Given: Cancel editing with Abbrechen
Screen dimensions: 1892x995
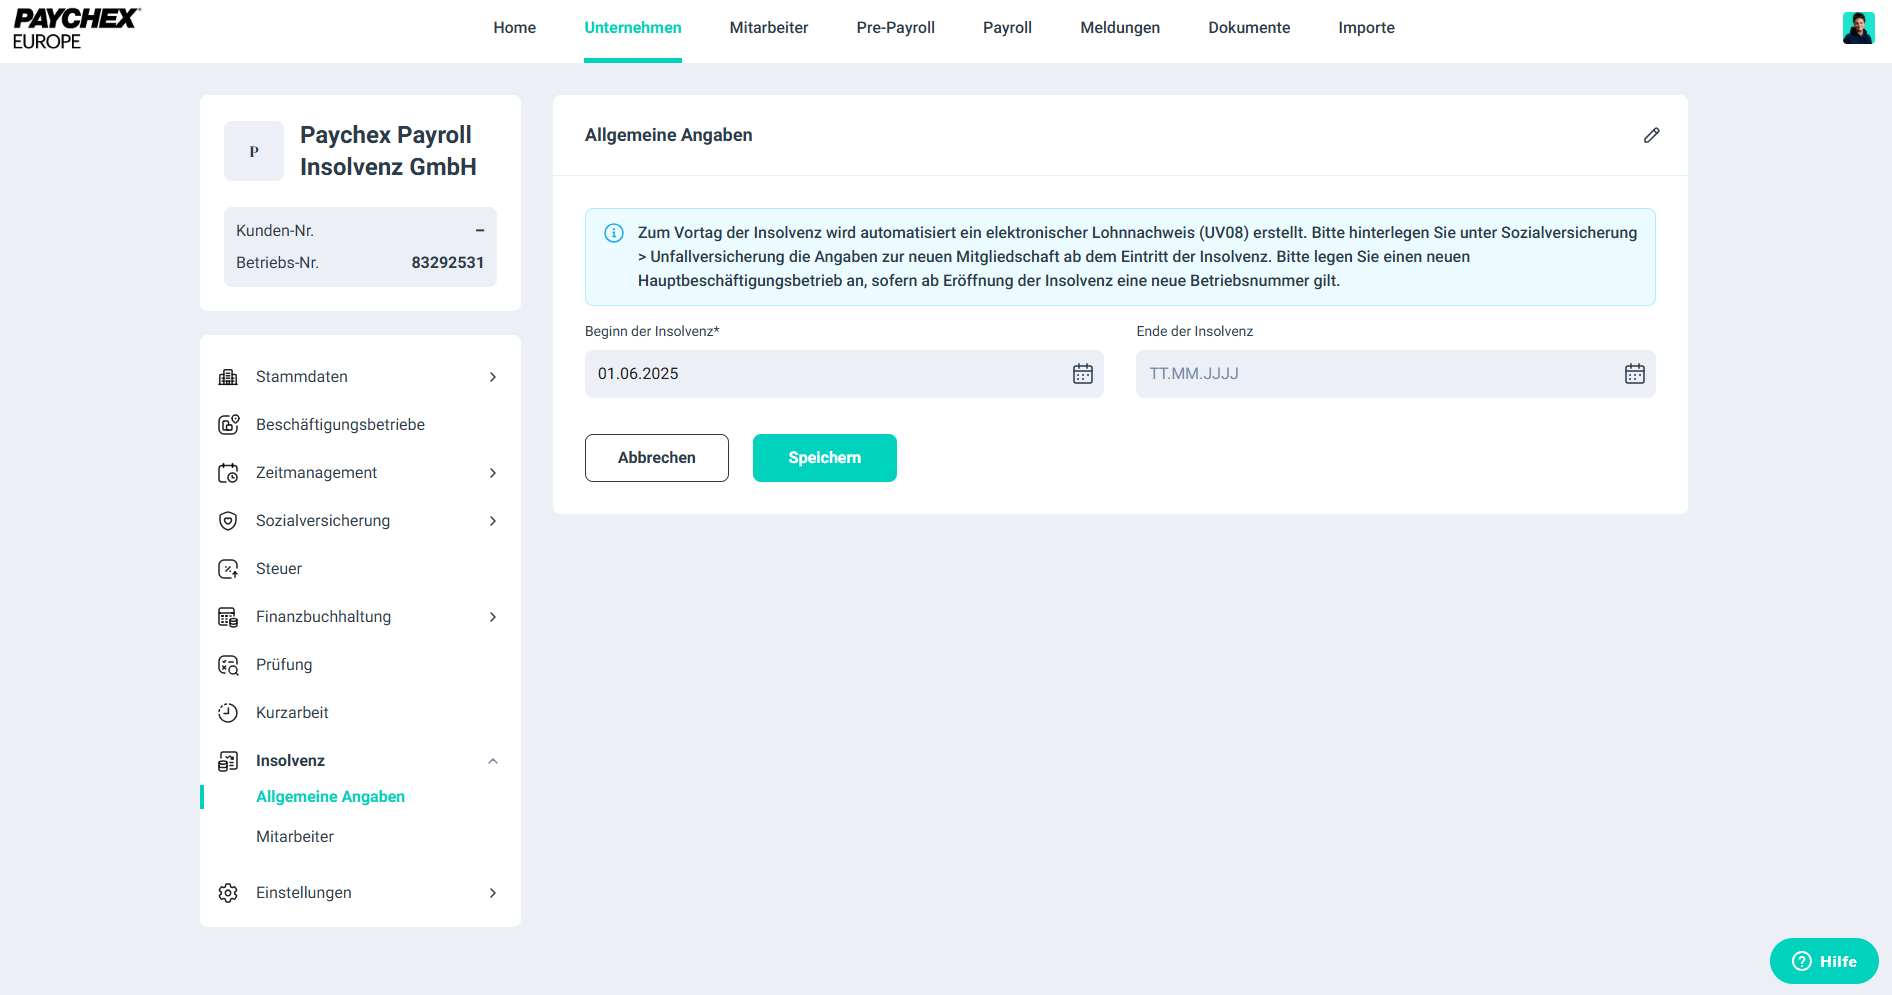Looking at the screenshot, I should pos(656,458).
